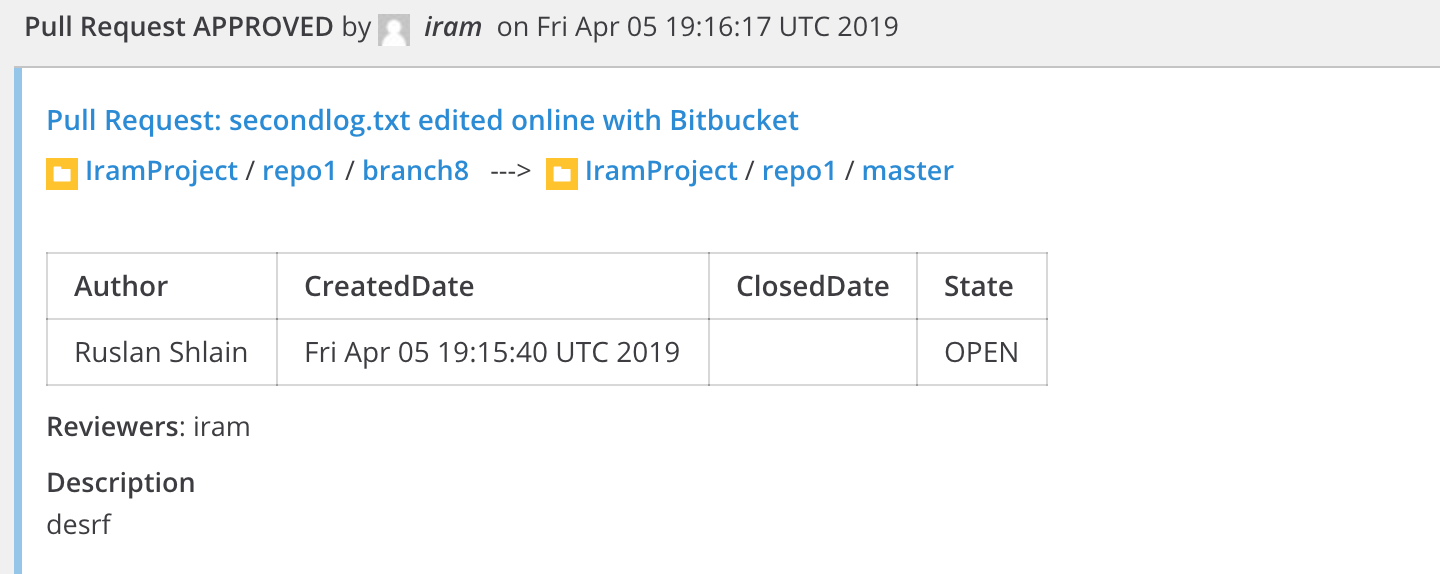Click the created date value cell
The height and width of the screenshot is (574, 1440).
[493, 352]
